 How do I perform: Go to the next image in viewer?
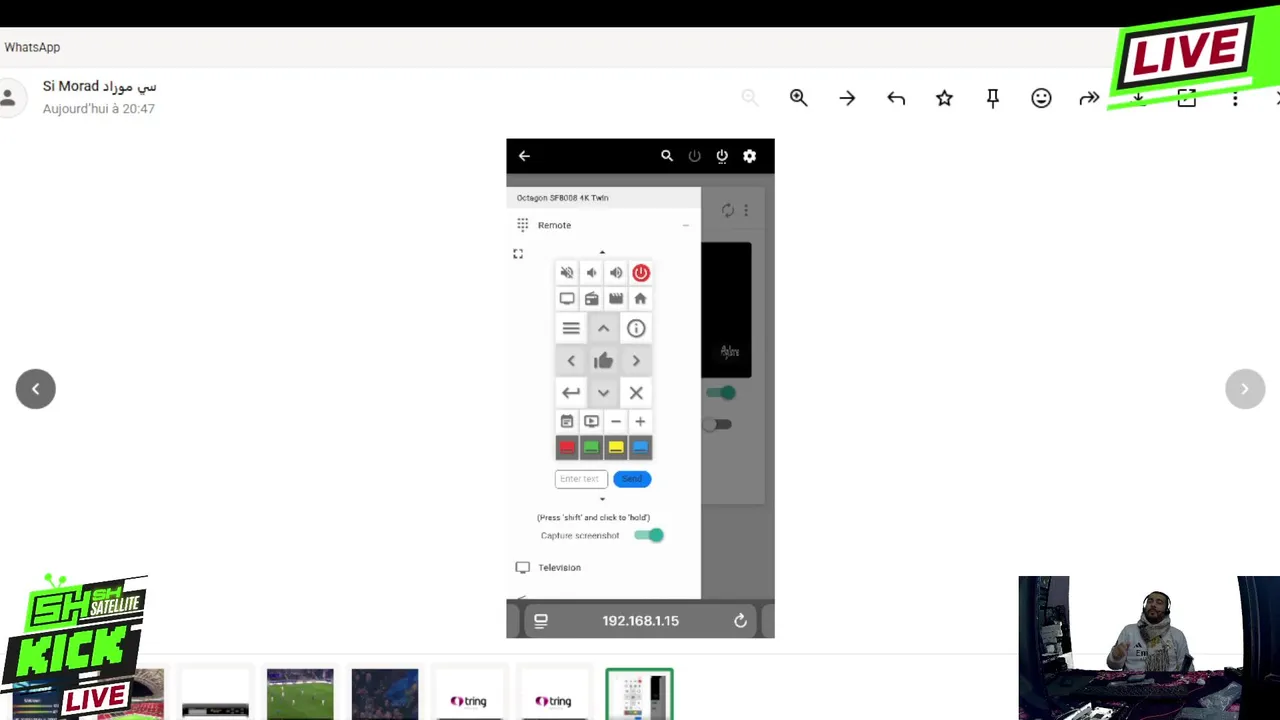click(1245, 389)
